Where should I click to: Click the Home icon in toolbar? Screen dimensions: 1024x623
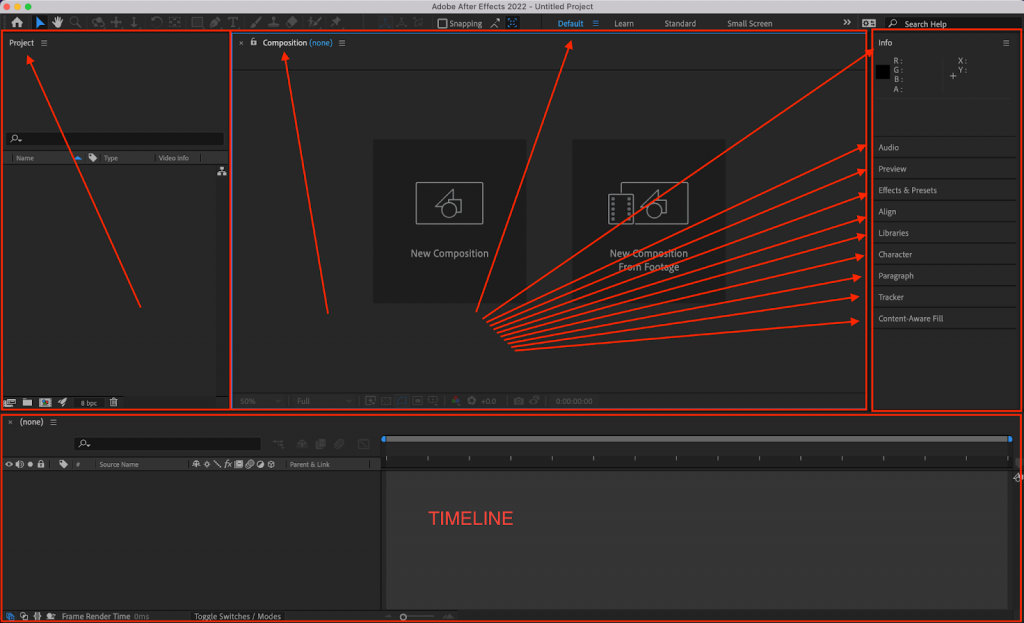tap(17, 22)
